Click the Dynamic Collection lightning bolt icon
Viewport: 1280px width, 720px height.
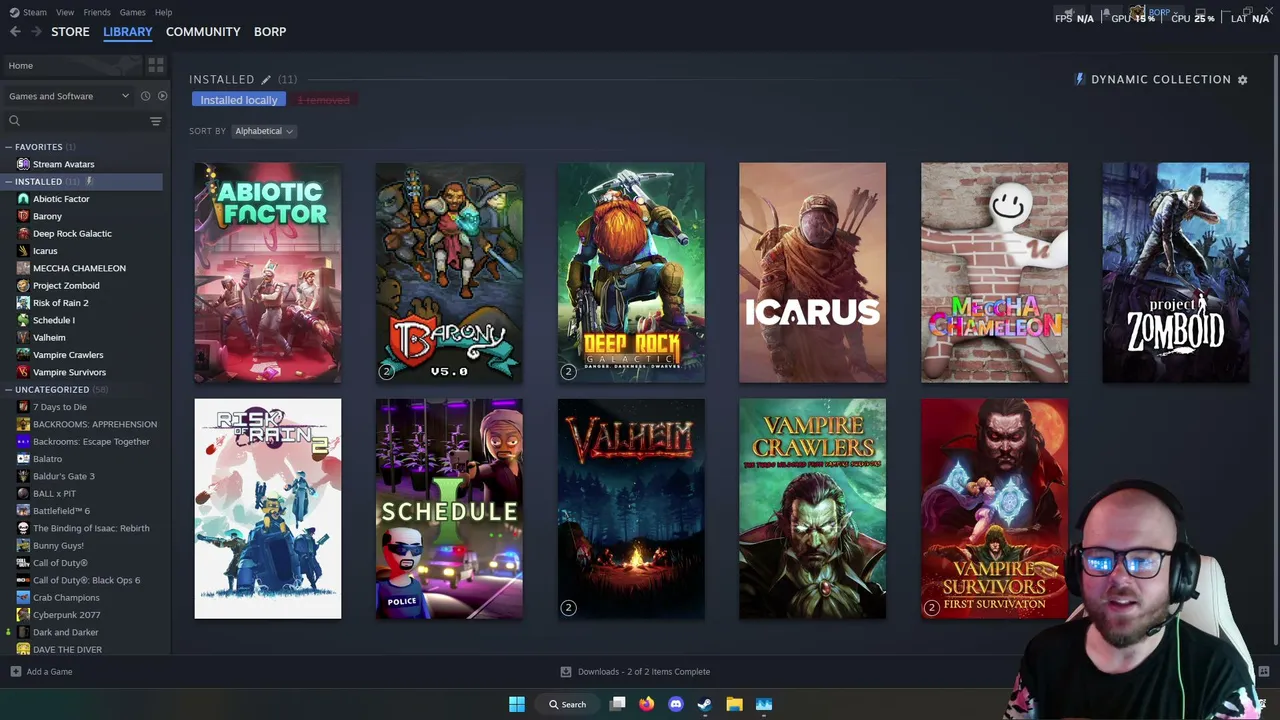(x=1079, y=79)
